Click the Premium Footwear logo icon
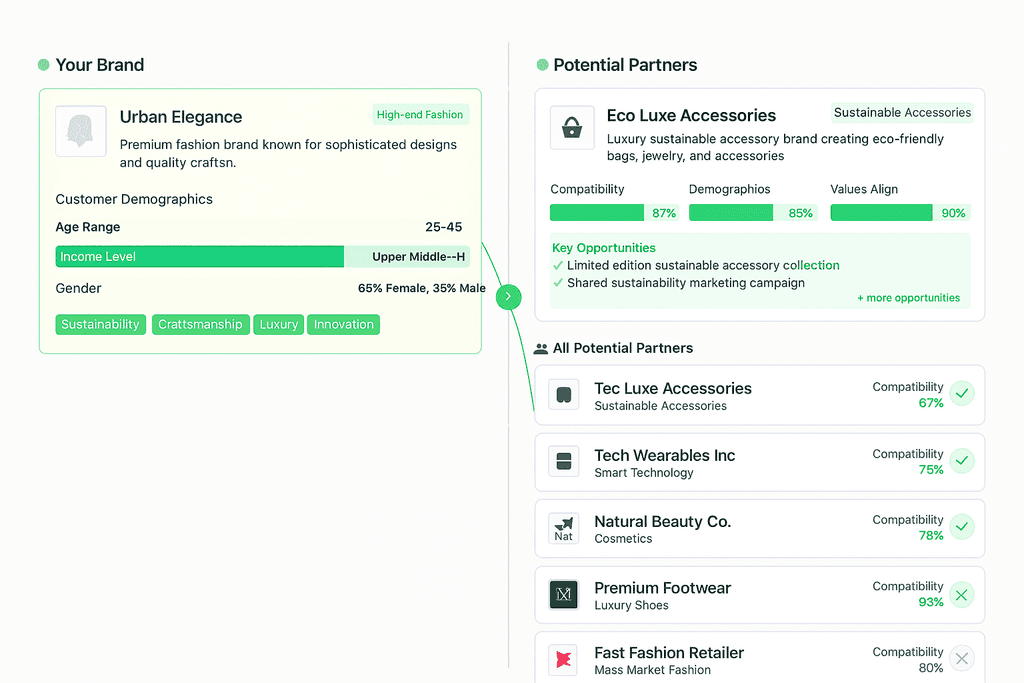Screen dimensions: 1024x683 click(x=564, y=594)
